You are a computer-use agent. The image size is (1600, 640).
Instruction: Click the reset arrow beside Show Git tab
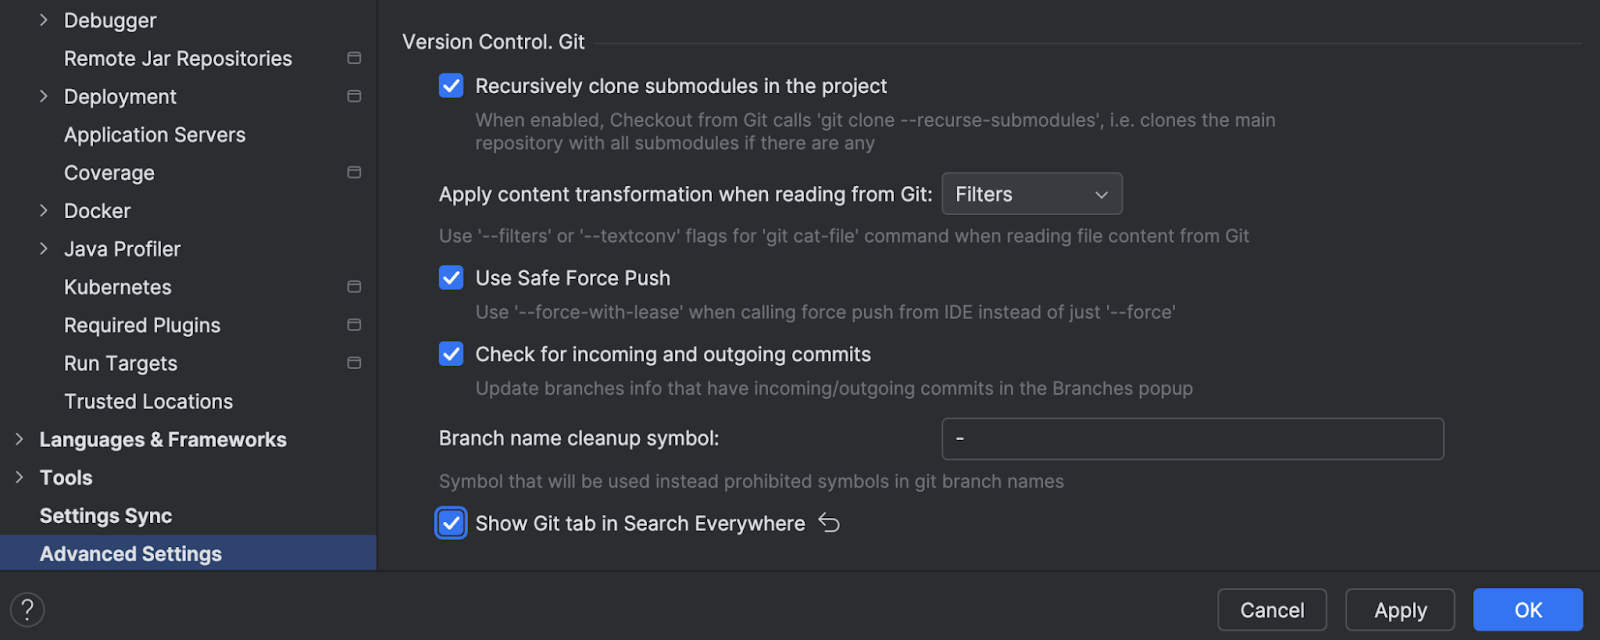tap(829, 523)
